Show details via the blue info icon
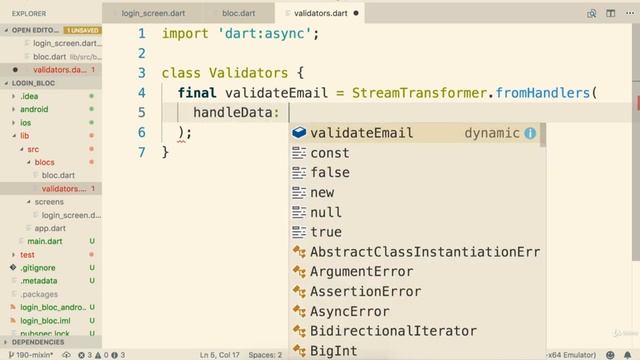Screen dimensions: 640x360 [x=530, y=133]
